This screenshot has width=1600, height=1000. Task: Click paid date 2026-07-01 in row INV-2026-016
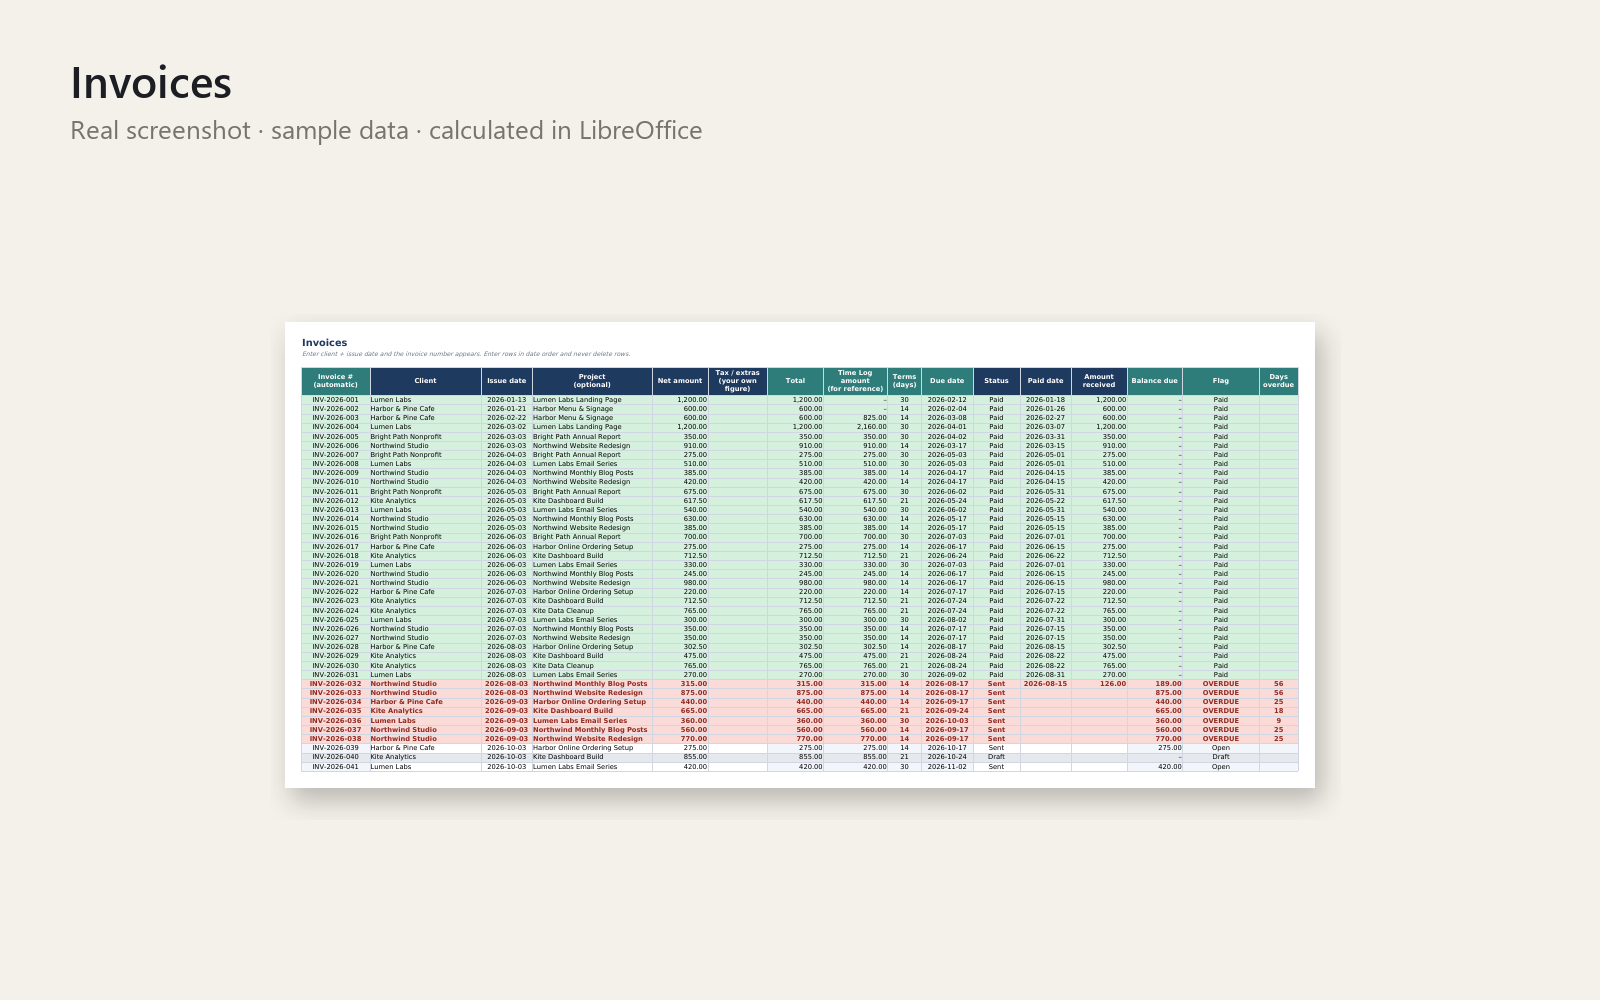(1046, 537)
